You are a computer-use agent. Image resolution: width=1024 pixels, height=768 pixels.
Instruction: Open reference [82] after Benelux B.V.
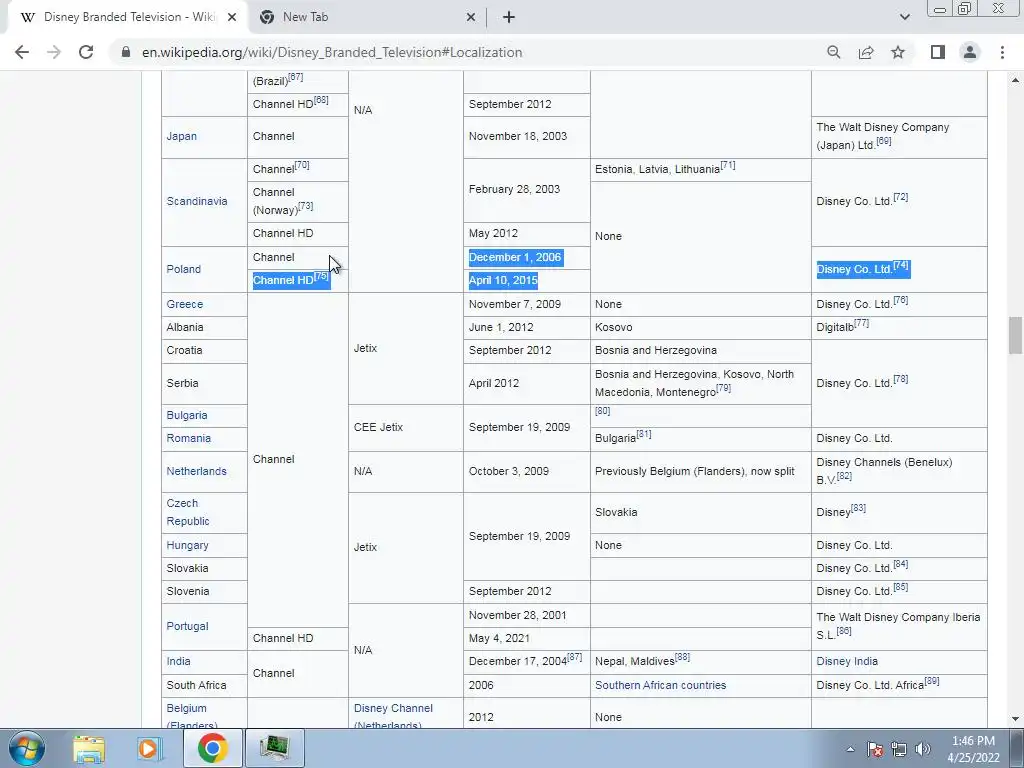(844, 476)
